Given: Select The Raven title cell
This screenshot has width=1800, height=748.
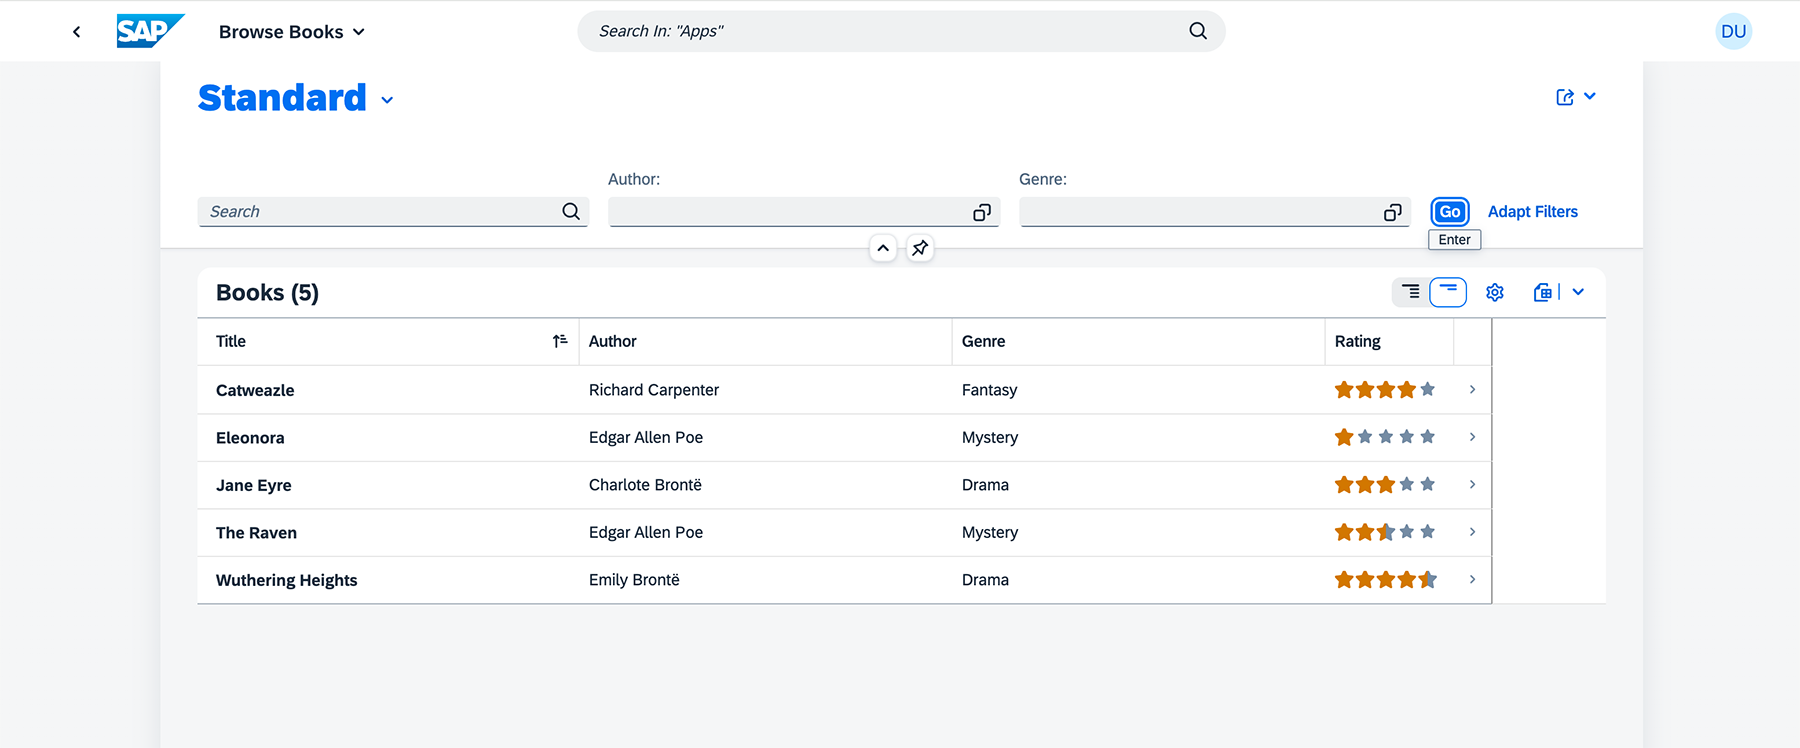Looking at the screenshot, I should click(x=256, y=533).
